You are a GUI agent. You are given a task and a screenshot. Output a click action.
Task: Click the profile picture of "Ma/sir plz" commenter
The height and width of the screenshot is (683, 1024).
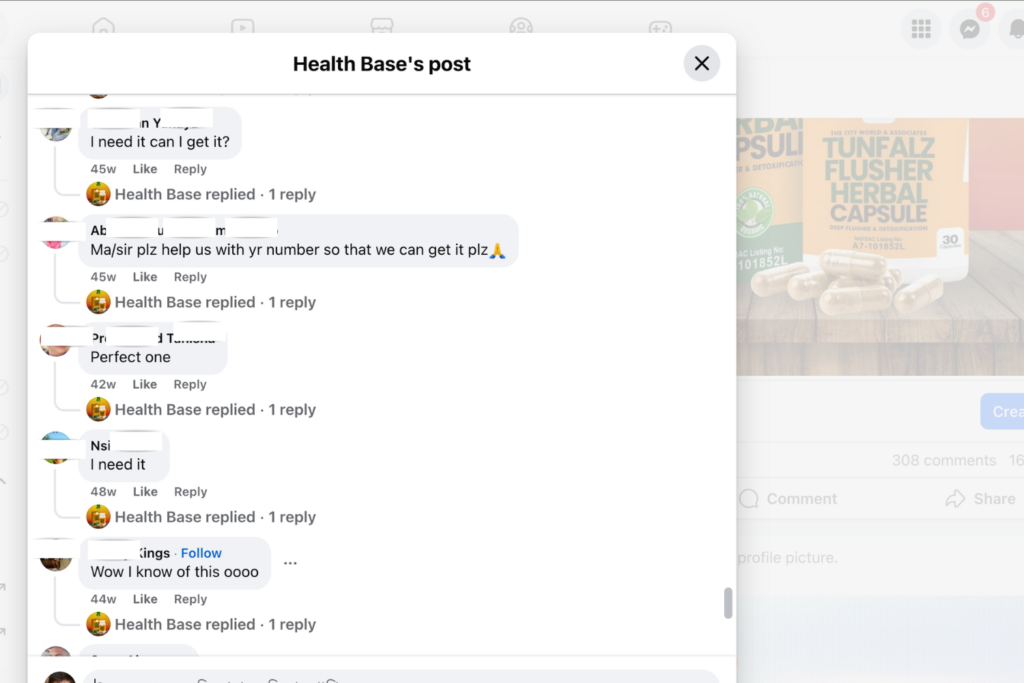(x=56, y=233)
